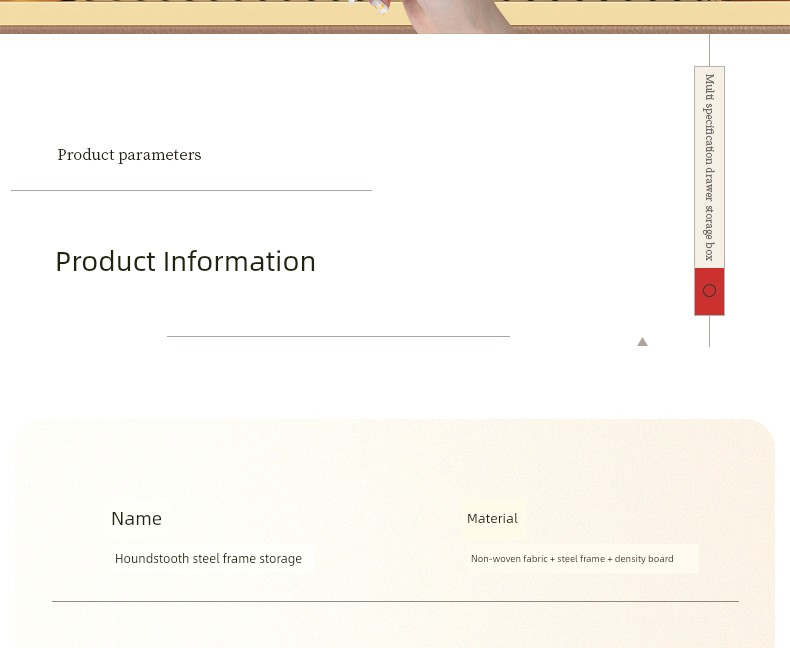Viewport: 790px width, 648px height.
Task: Click the small gray triangle arrow
Action: click(x=642, y=342)
